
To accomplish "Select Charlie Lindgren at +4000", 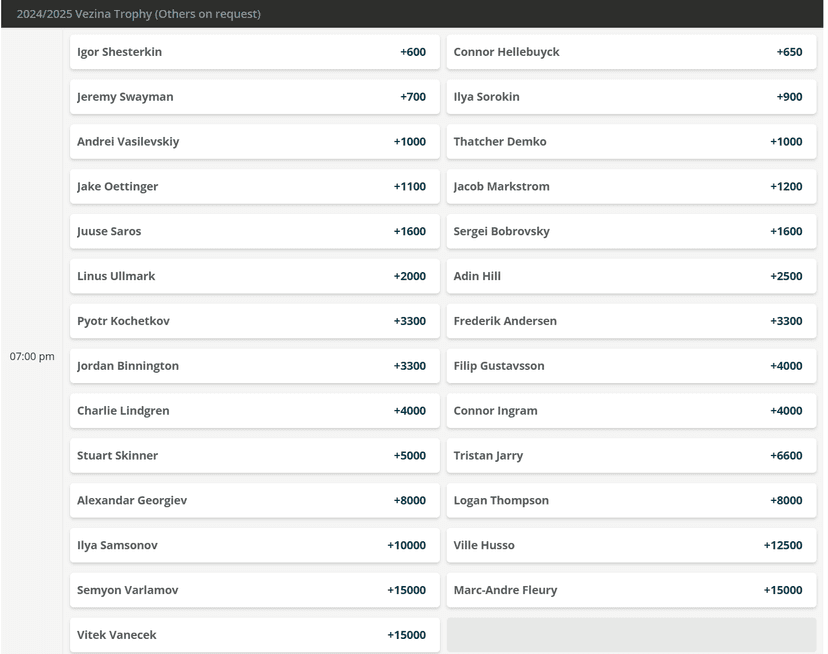I will point(255,411).
